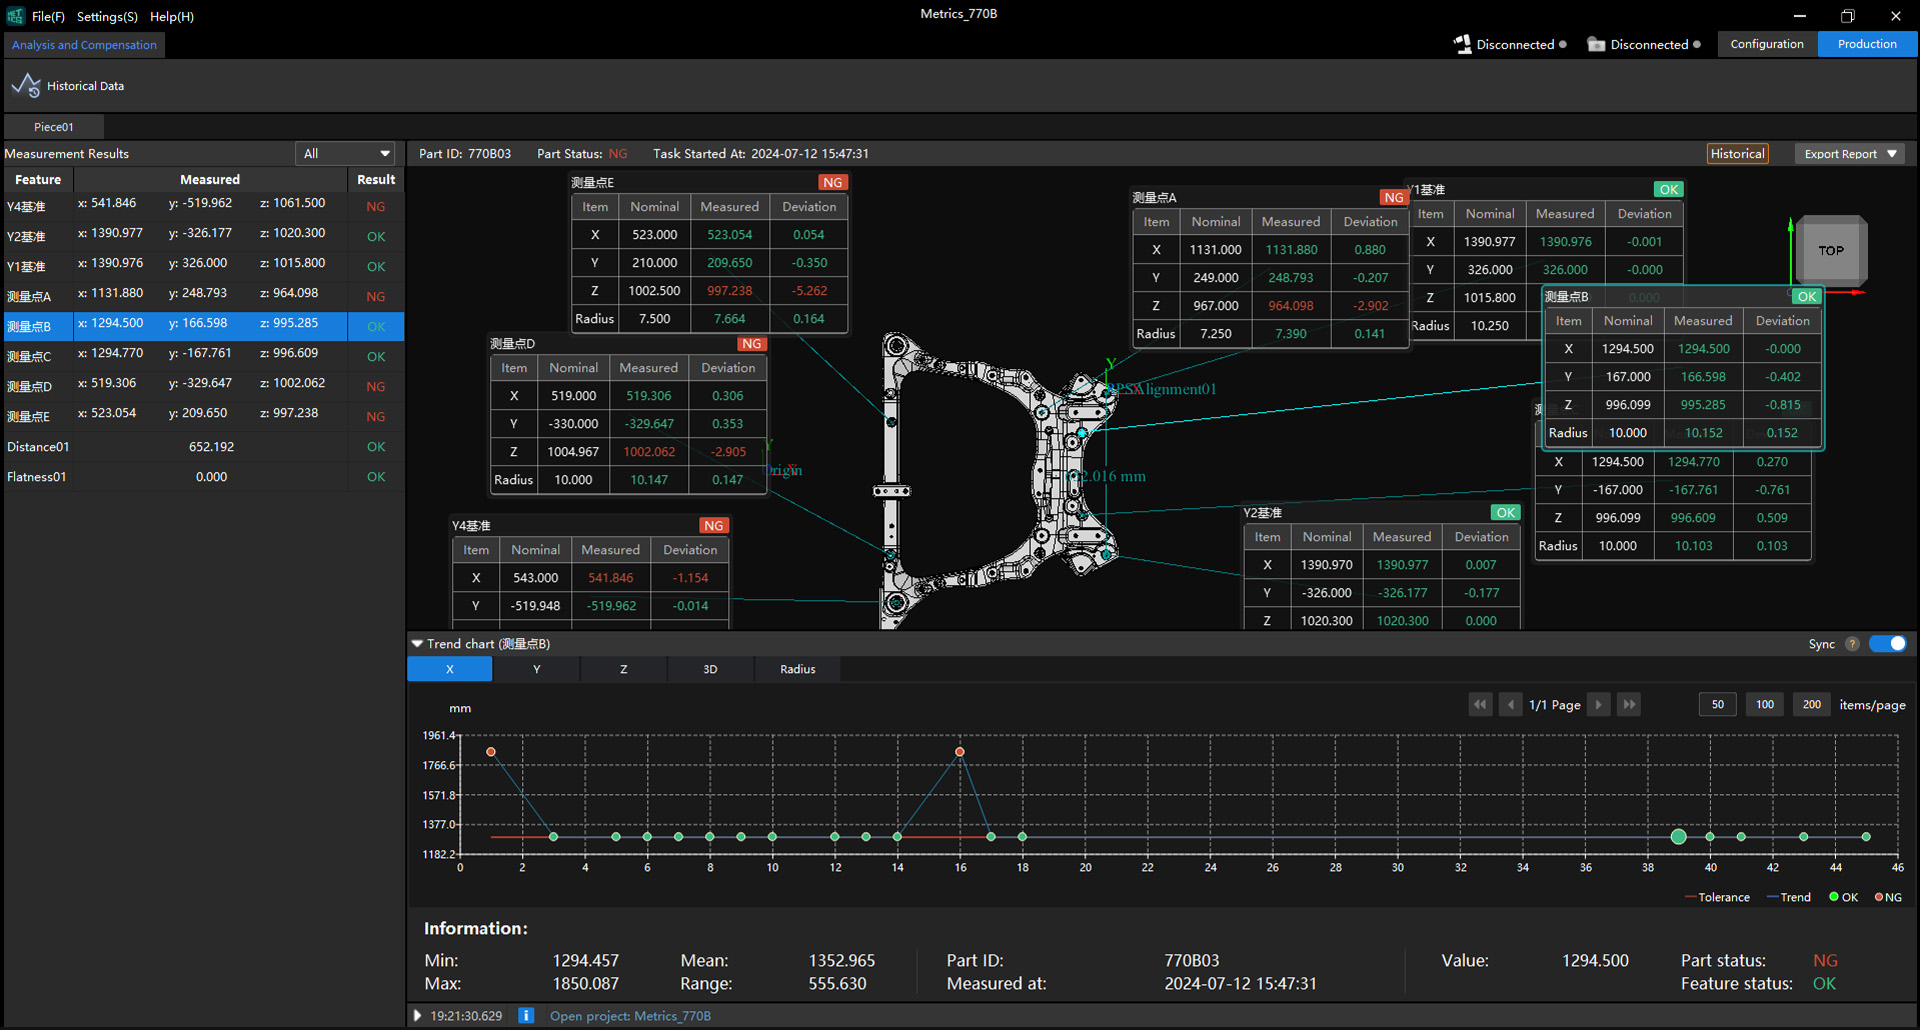Click the 测量点E annotation table title
Viewport: 1920px width, 1030px height.
click(592, 182)
